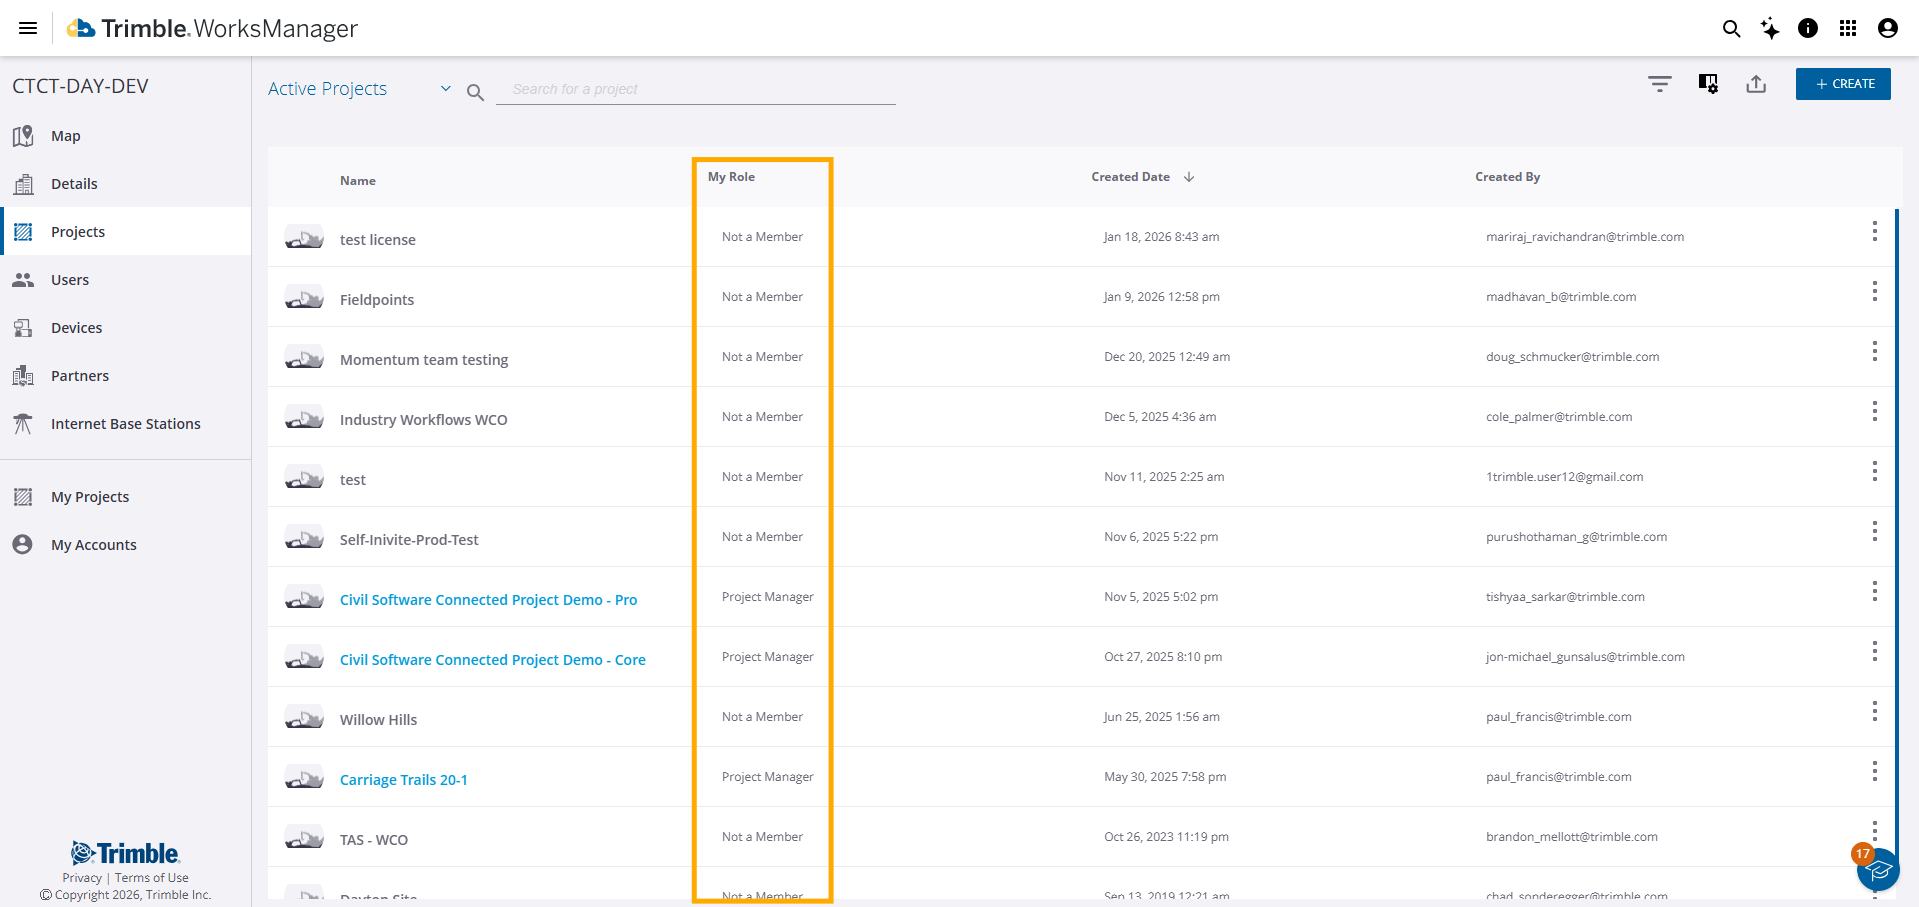Click the project search magnifier icon
The height and width of the screenshot is (907, 1919).
[x=475, y=92]
